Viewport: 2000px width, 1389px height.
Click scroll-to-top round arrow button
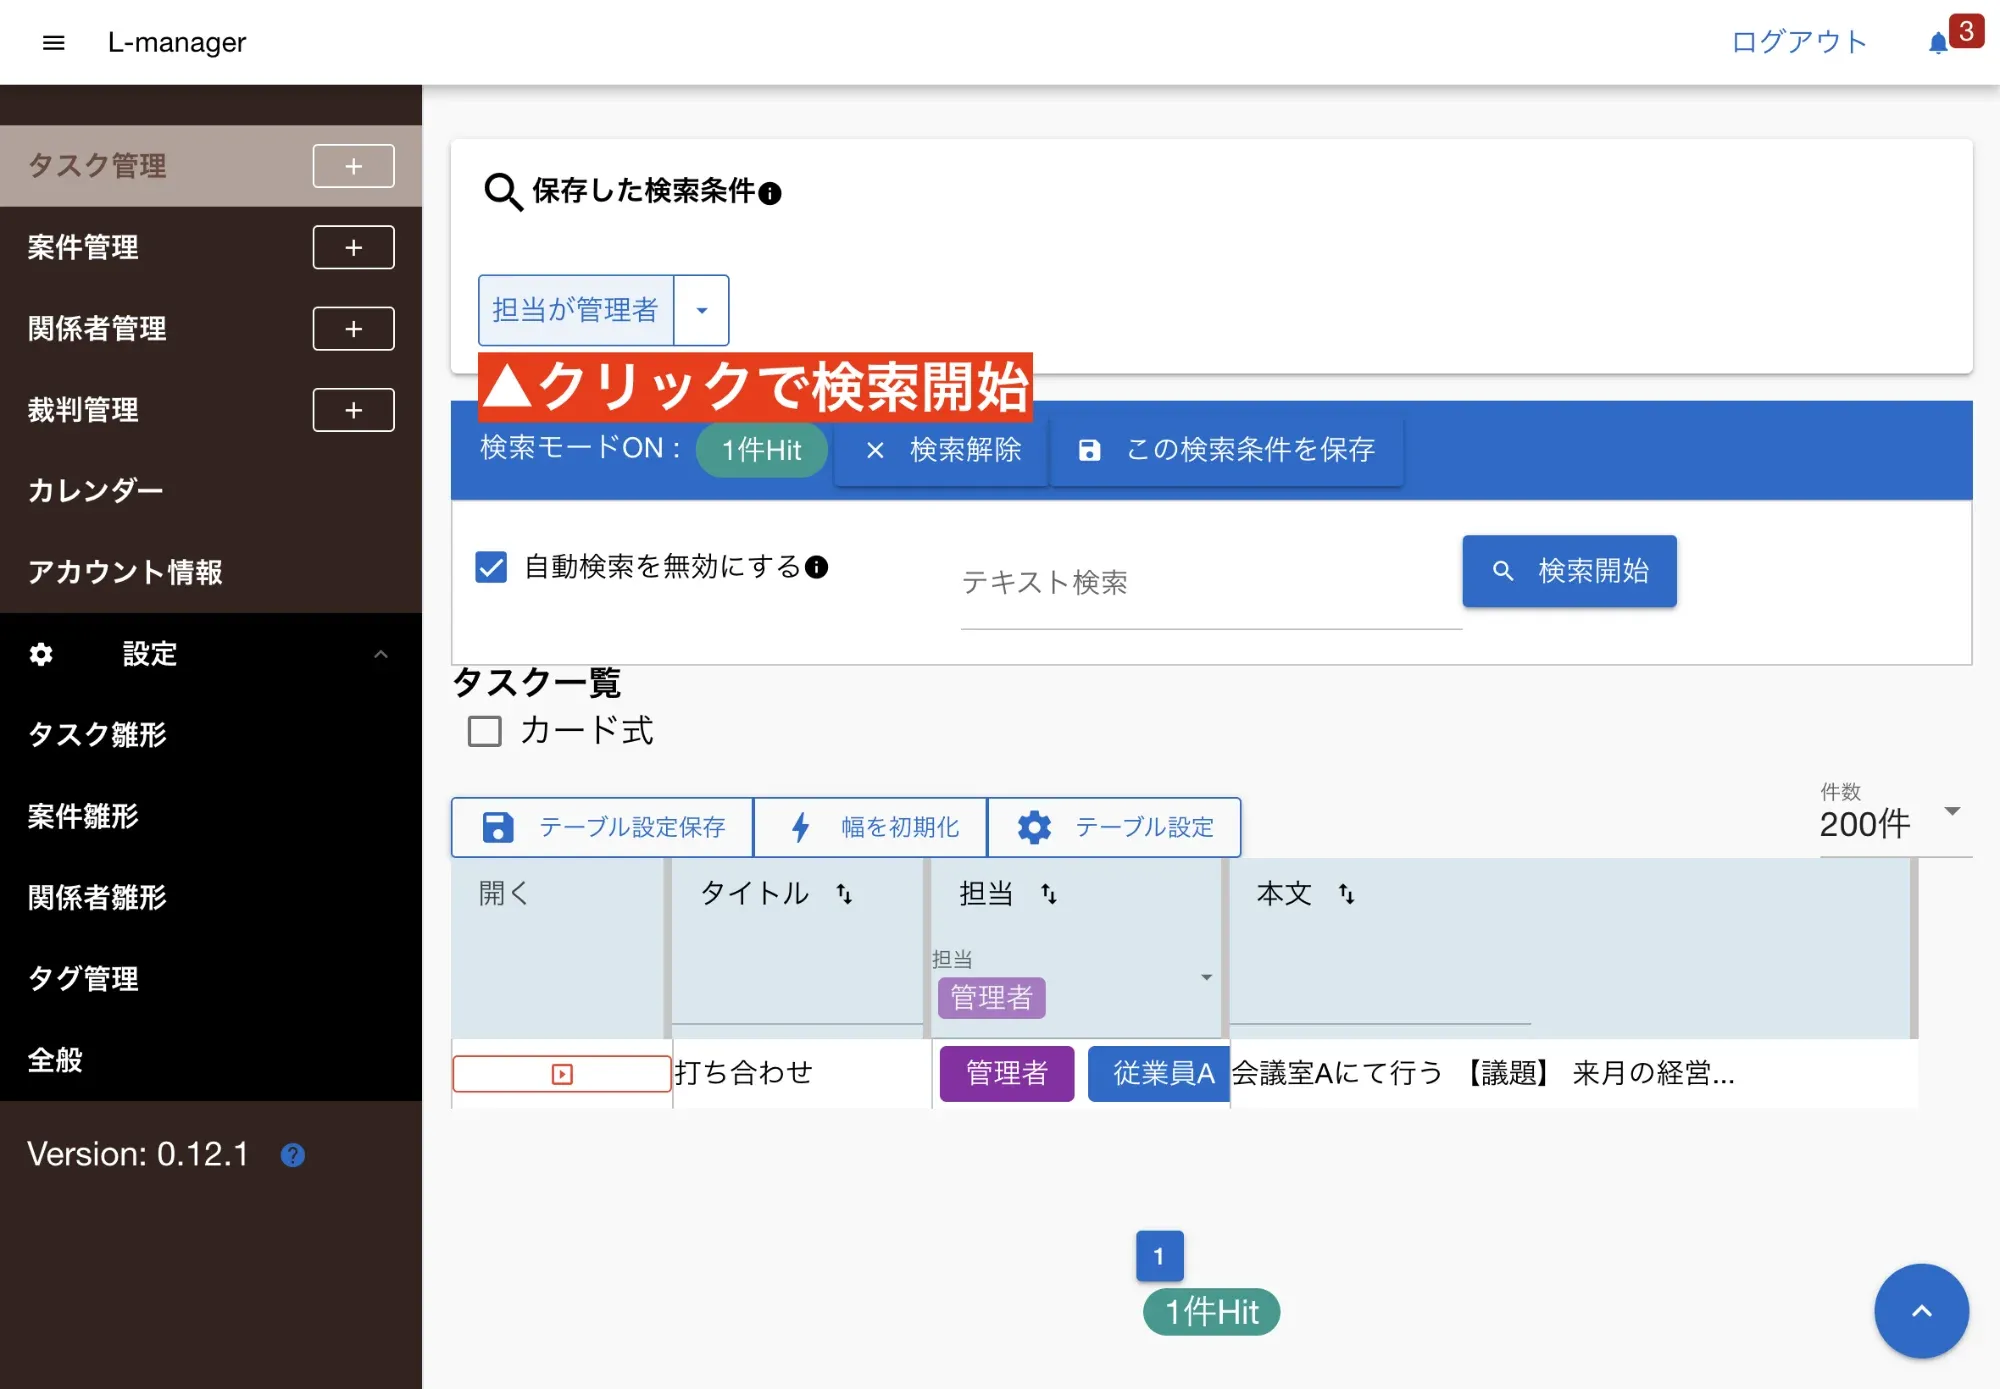click(1920, 1311)
